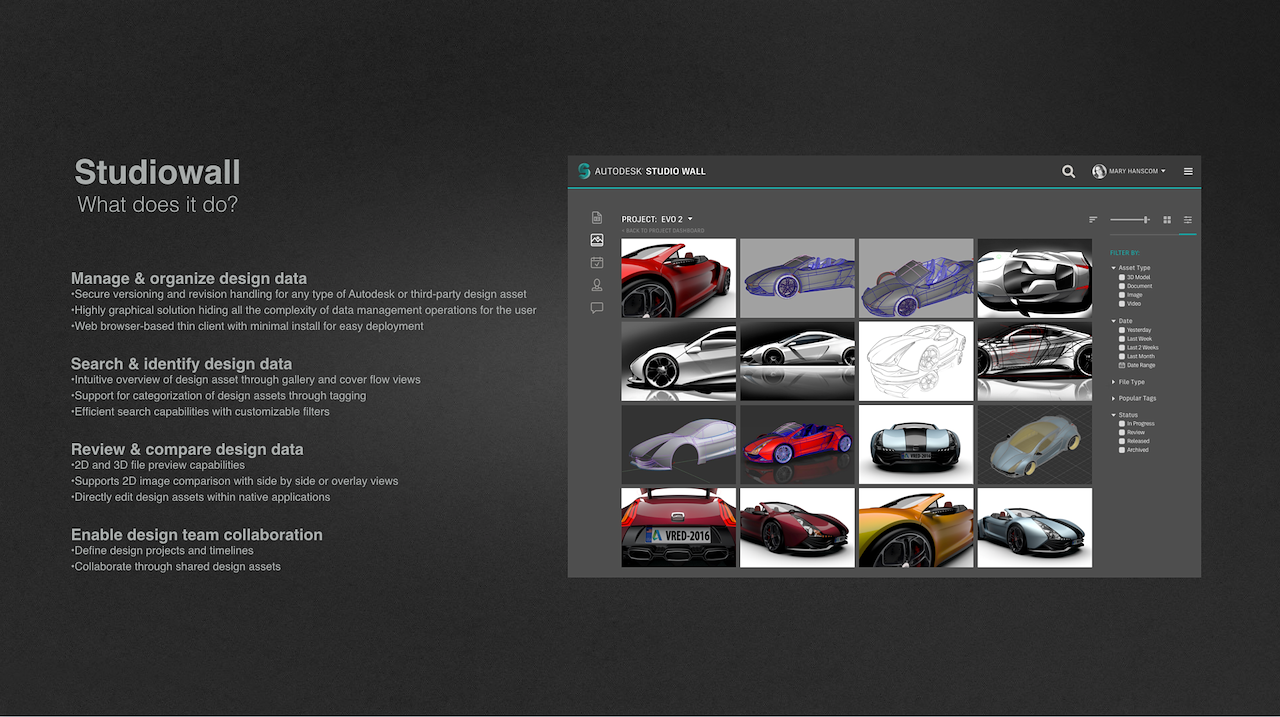Enable the 3D Model asset filter
1280x717 pixels.
pos(1122,277)
